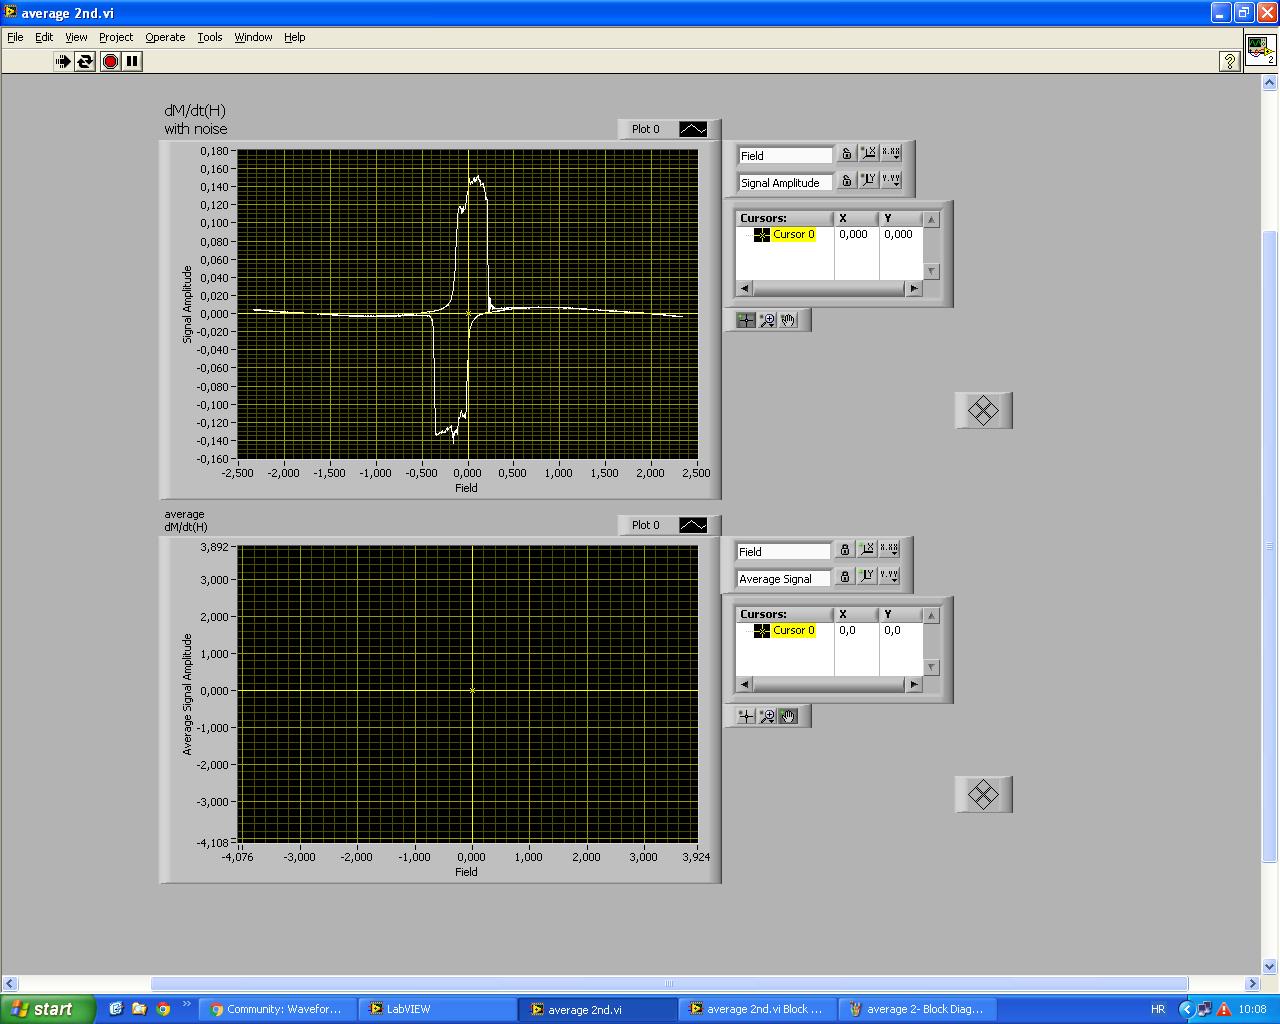Select the cursor movement tool on lower graph palette
The image size is (1280, 1024).
(x=745, y=716)
